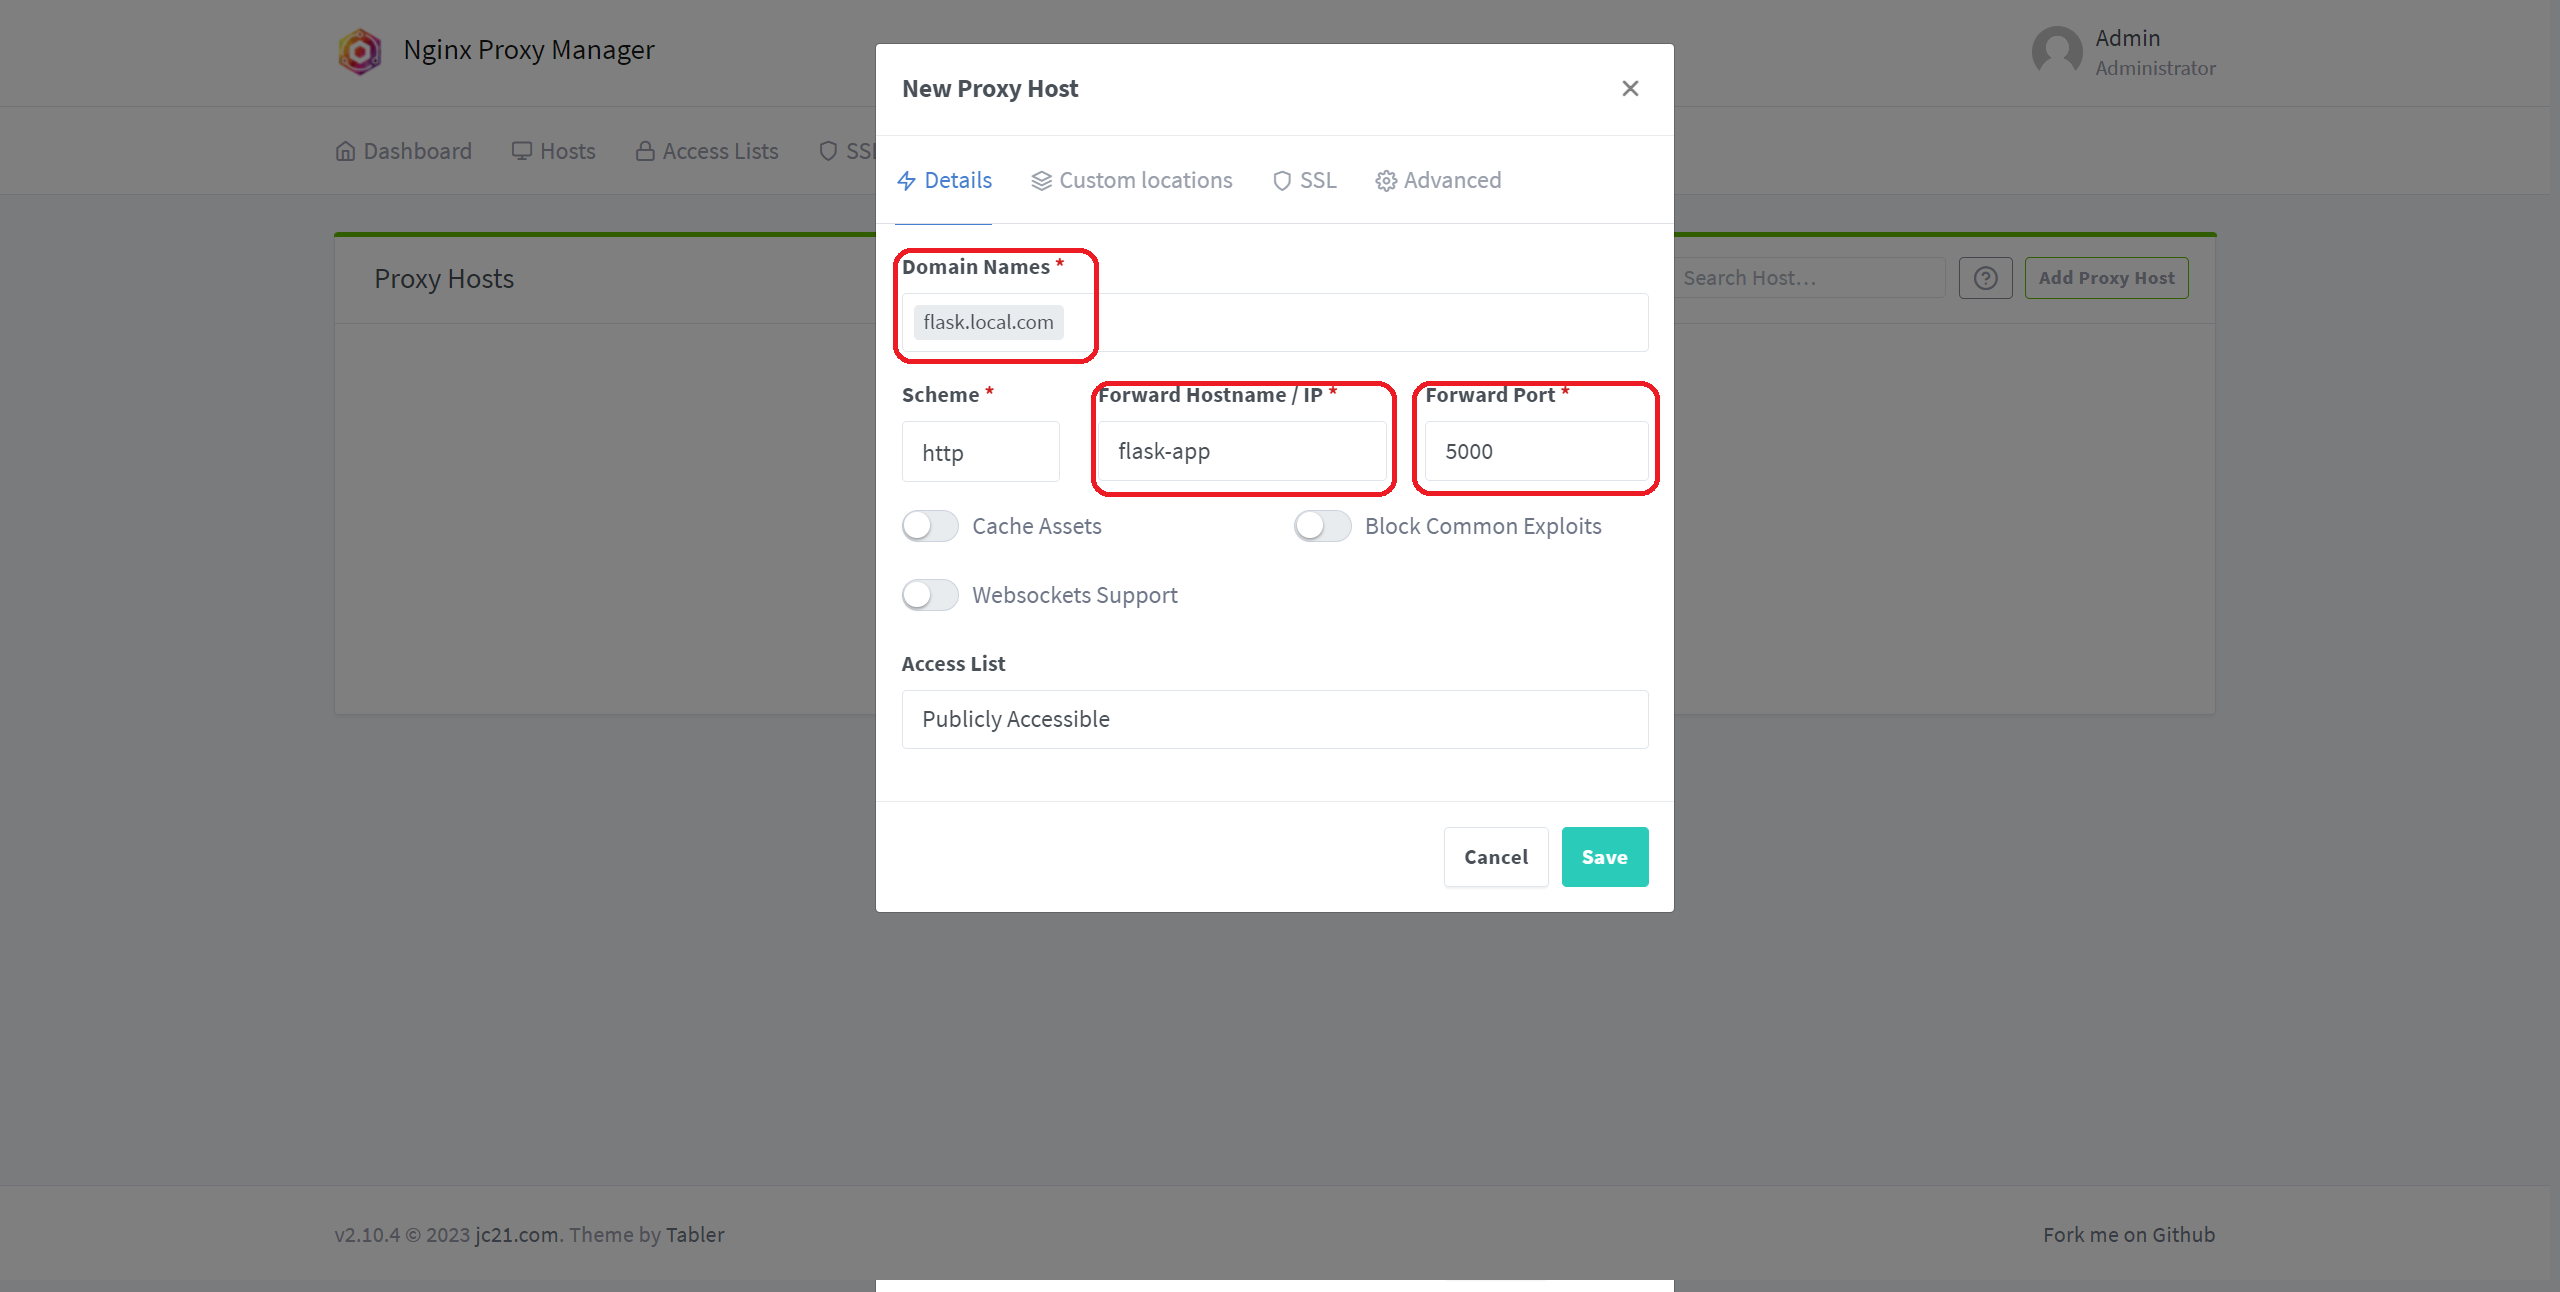Viewport: 2560px width, 1292px height.
Task: Open the Scheme http dropdown
Action: (980, 452)
